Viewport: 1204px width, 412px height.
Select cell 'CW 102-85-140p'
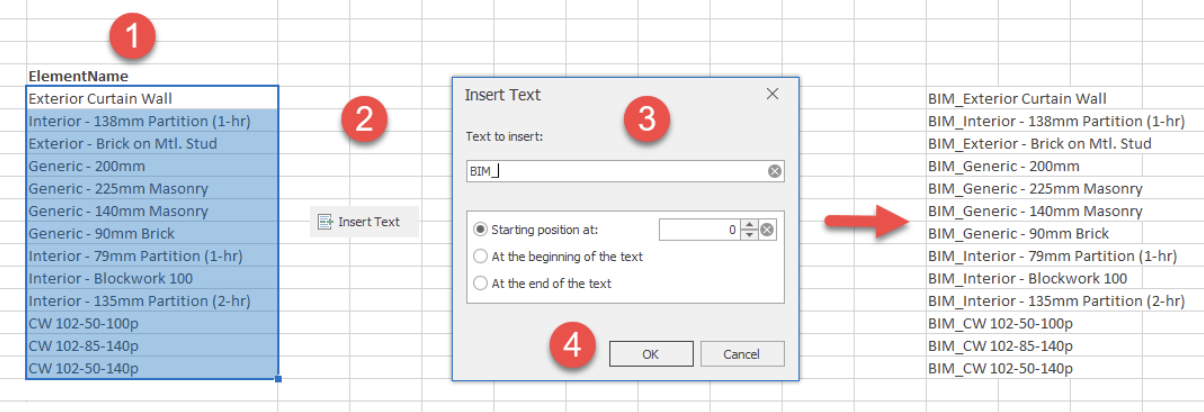pos(152,346)
